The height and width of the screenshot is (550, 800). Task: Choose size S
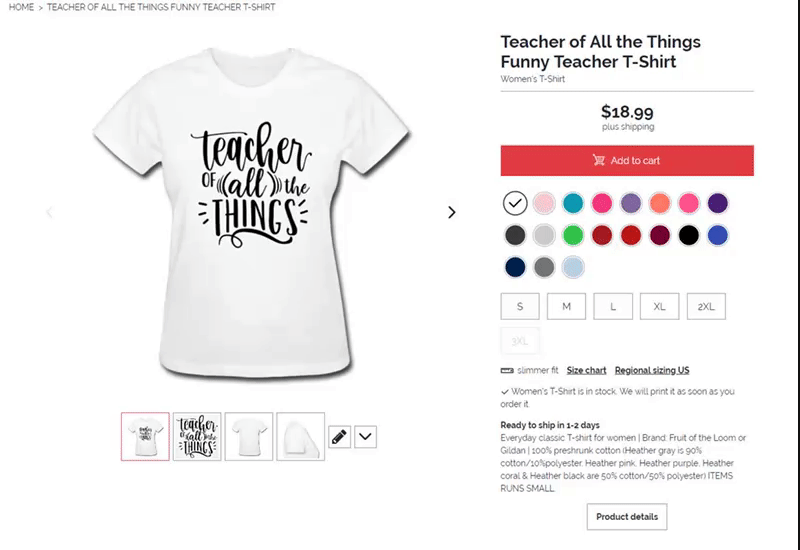coord(520,306)
